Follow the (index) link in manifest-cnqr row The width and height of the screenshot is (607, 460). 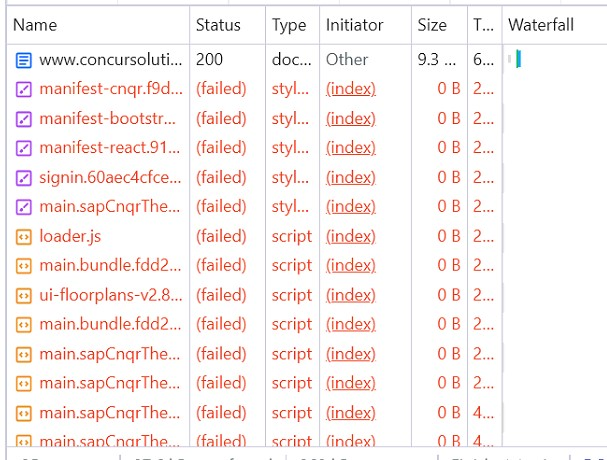coord(351,89)
